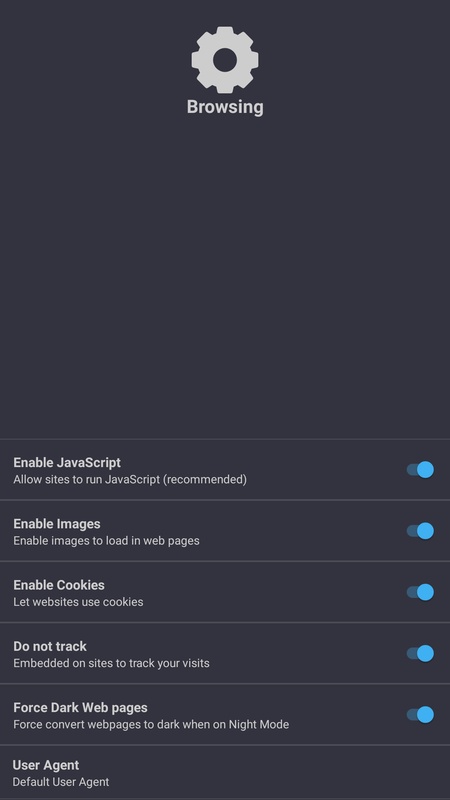
Task: Turn off the Enable Images switch
Action: coord(420,531)
